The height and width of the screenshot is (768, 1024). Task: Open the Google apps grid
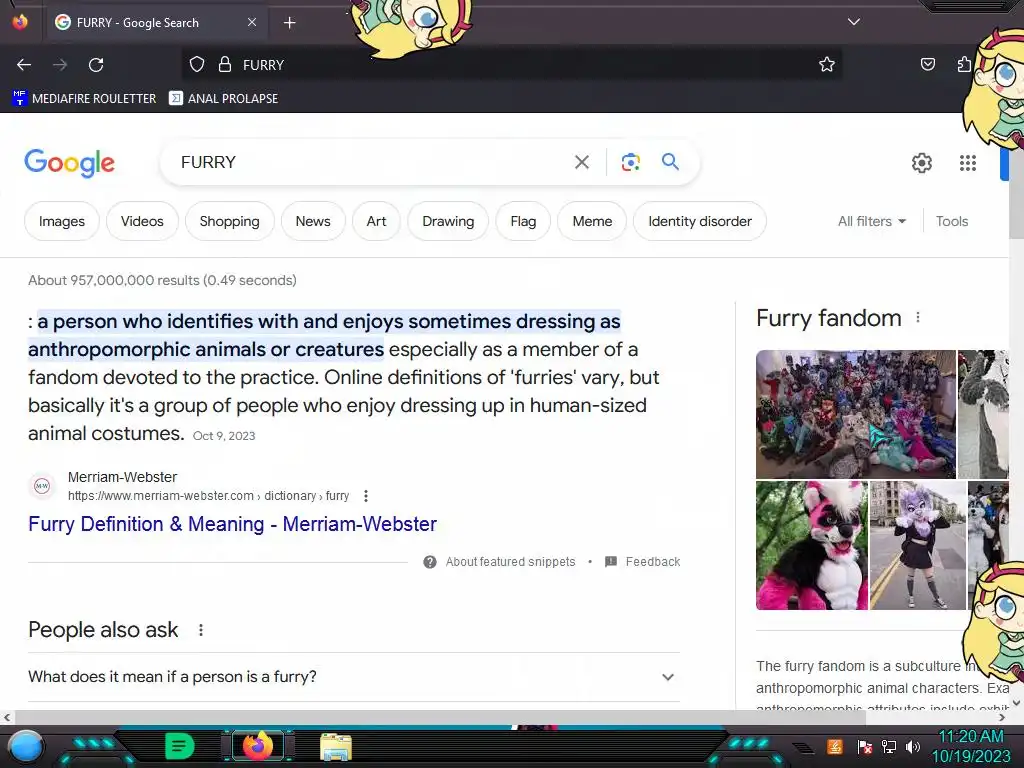click(x=968, y=163)
